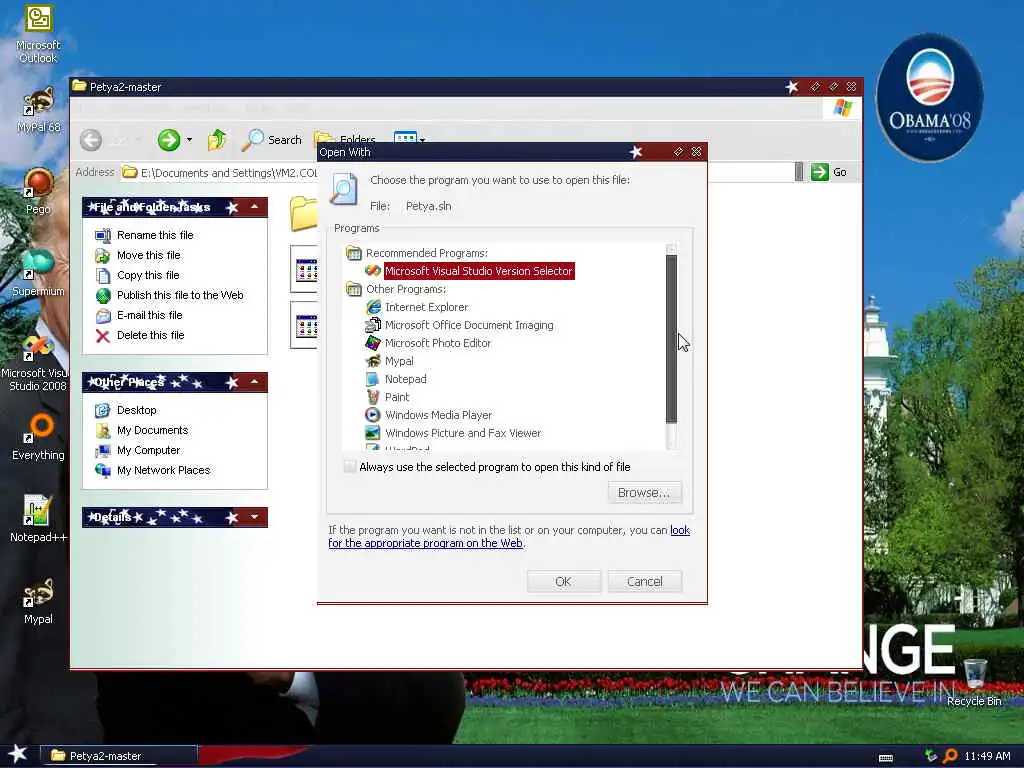Click programs list scrollbar thumb
The height and width of the screenshot is (768, 1024).
pyautogui.click(x=671, y=340)
